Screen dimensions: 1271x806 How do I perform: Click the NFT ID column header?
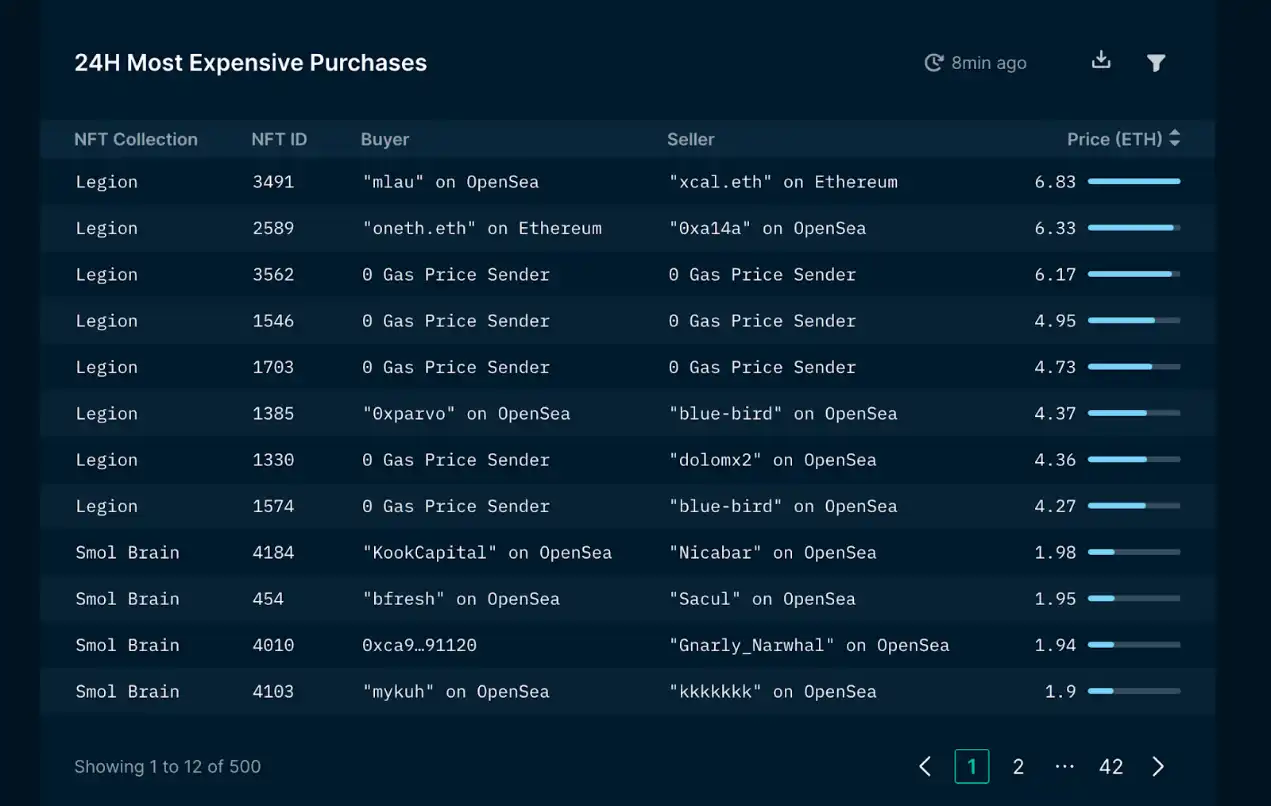coord(279,139)
